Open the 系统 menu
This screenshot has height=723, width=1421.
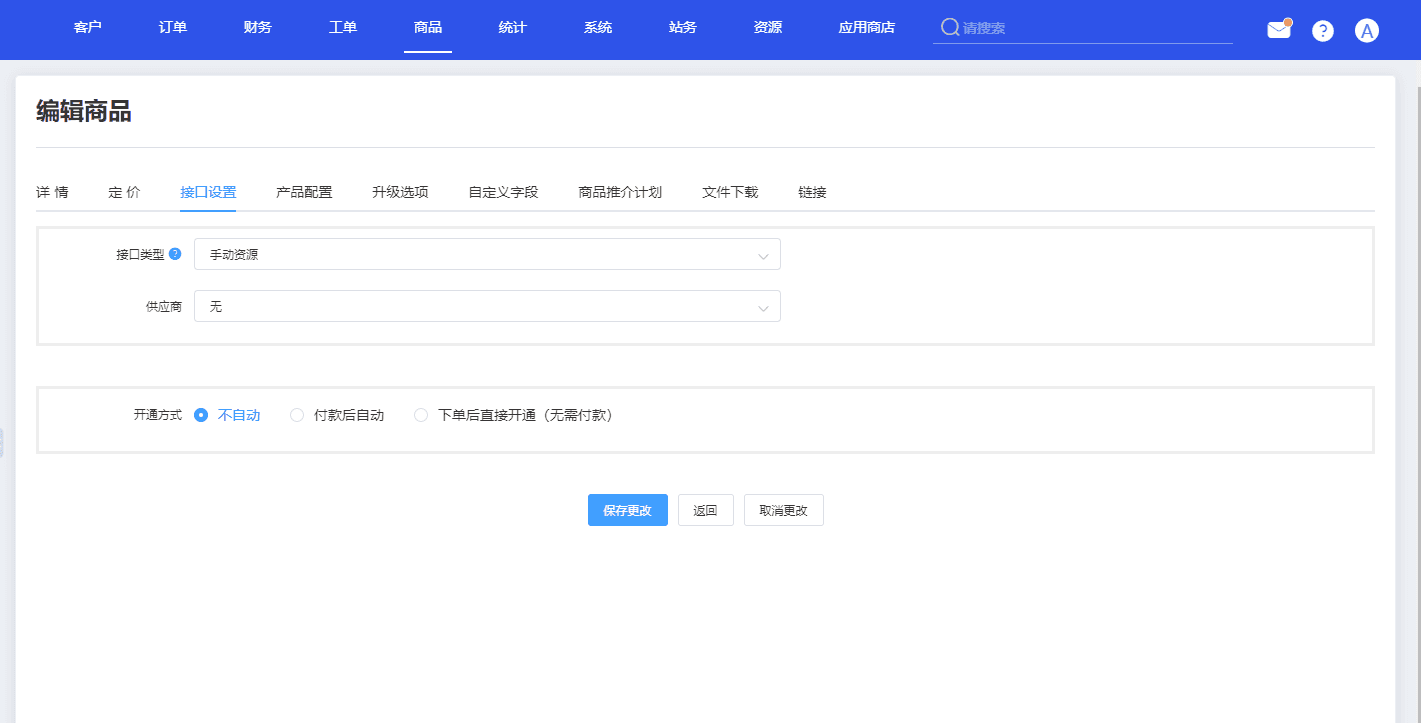coord(598,28)
